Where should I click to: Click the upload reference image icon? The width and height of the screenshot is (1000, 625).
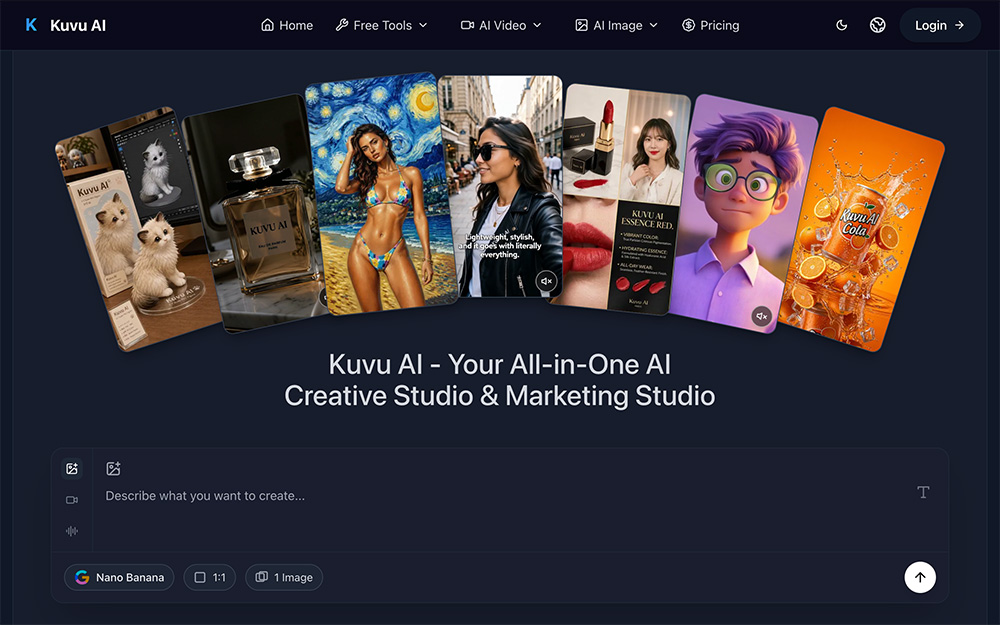113,469
